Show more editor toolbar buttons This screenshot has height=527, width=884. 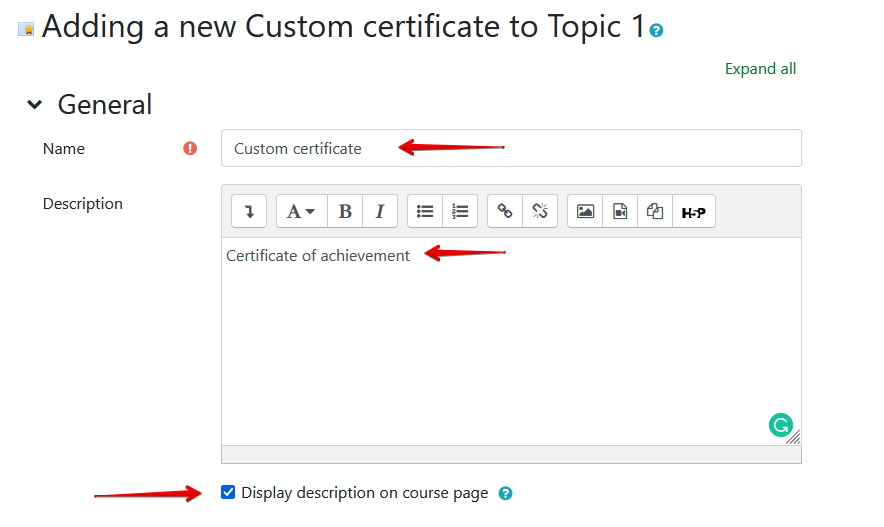(x=249, y=211)
